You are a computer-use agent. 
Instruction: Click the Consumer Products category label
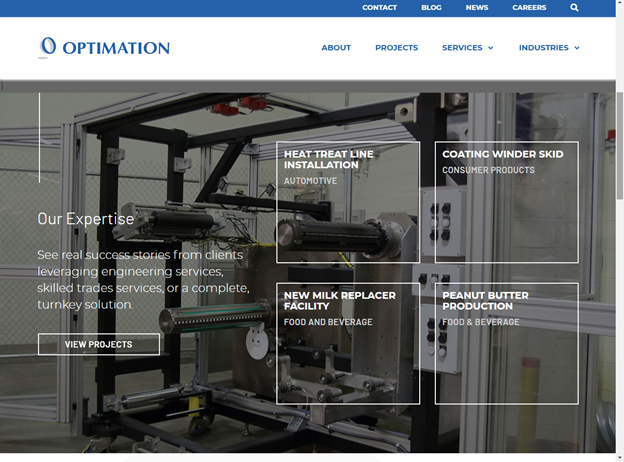coord(488,170)
